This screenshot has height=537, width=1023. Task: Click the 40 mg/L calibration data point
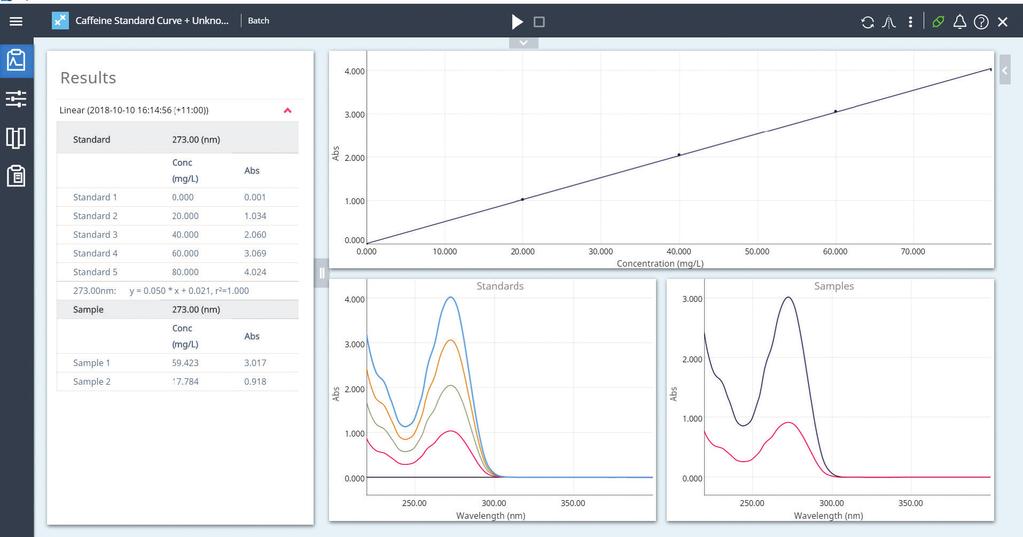point(679,155)
